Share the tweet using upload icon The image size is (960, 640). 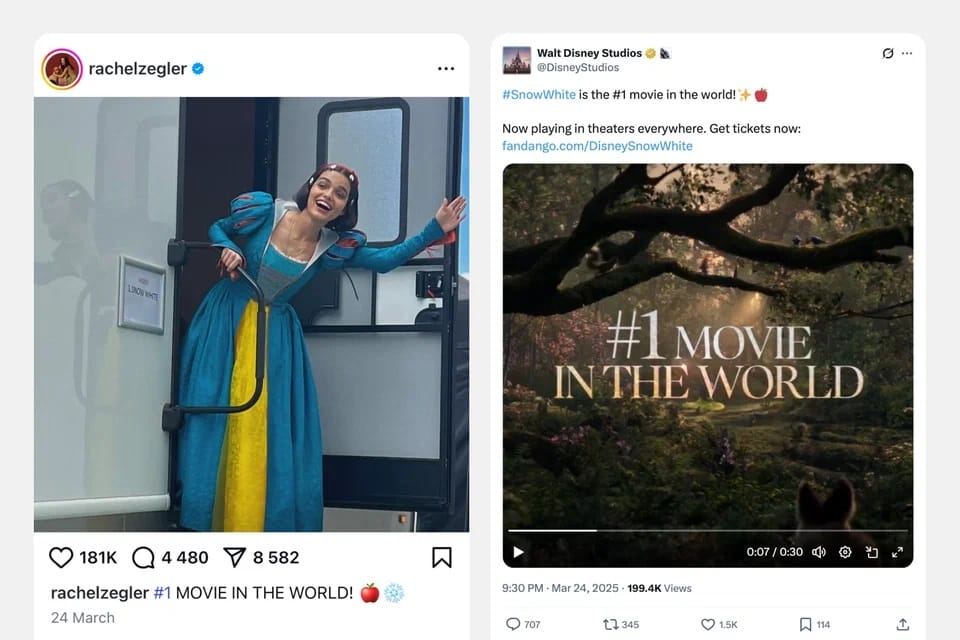coord(903,624)
